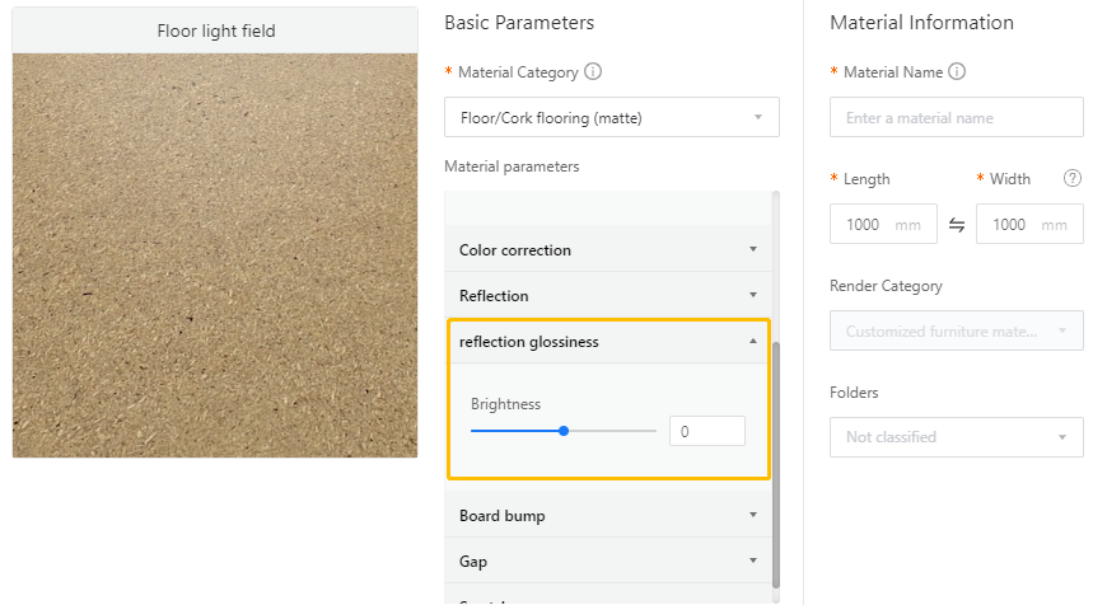Image resolution: width=1107 pixels, height=606 pixels.
Task: Click help icon next to Width
Action: pyautogui.click(x=1072, y=179)
